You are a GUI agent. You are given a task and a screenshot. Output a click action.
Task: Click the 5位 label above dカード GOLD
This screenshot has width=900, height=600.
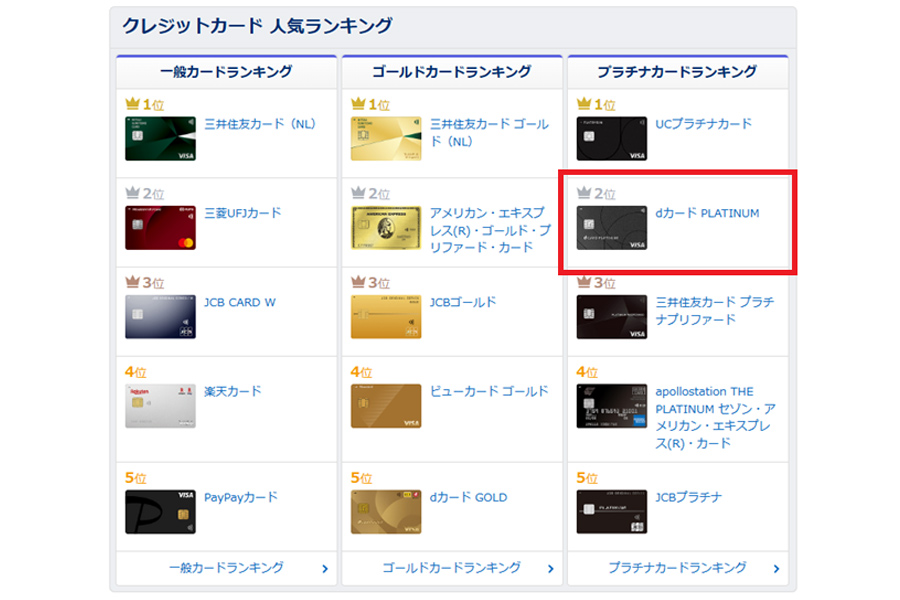point(361,478)
